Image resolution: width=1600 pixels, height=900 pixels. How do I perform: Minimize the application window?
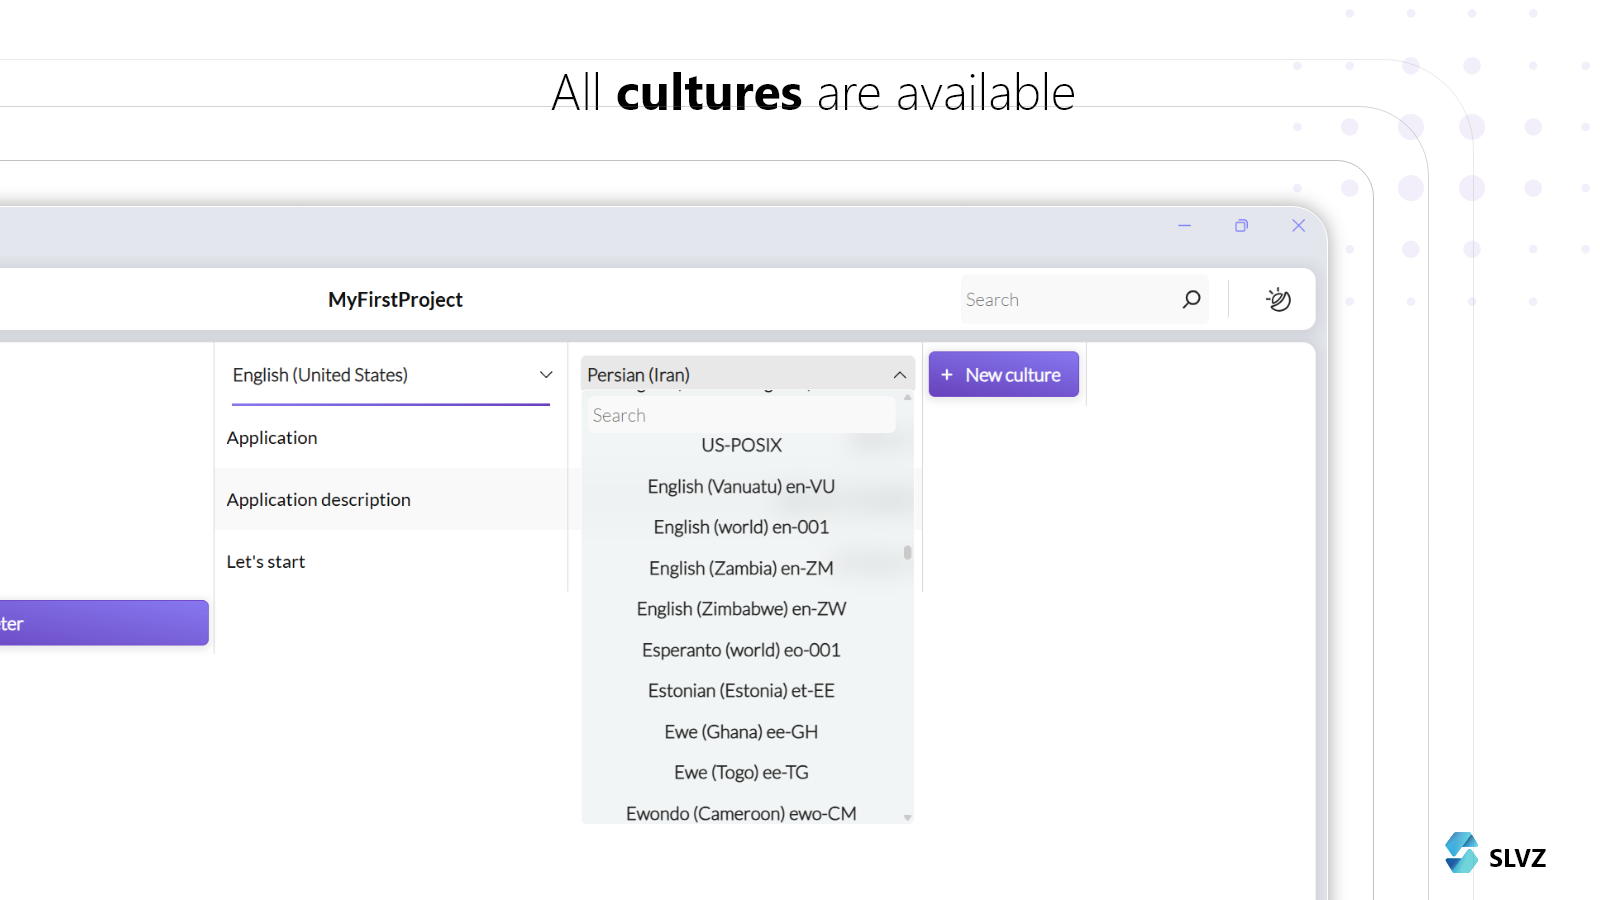pyautogui.click(x=1184, y=226)
